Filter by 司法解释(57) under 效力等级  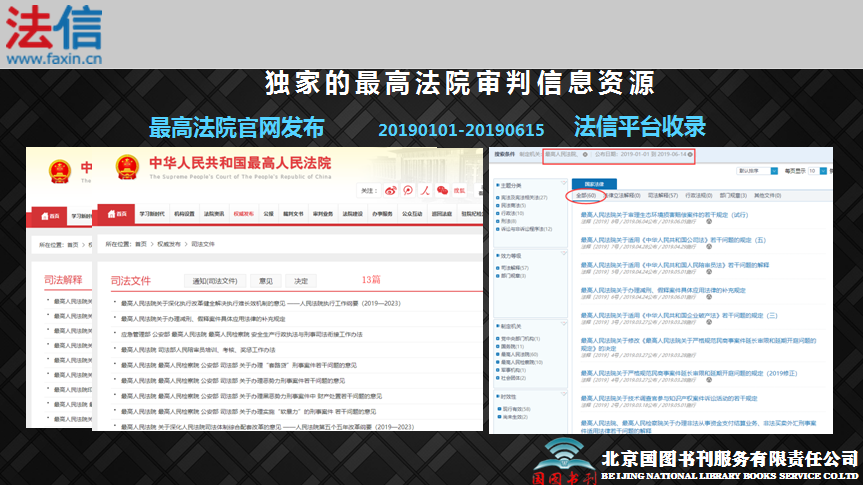pos(514,268)
